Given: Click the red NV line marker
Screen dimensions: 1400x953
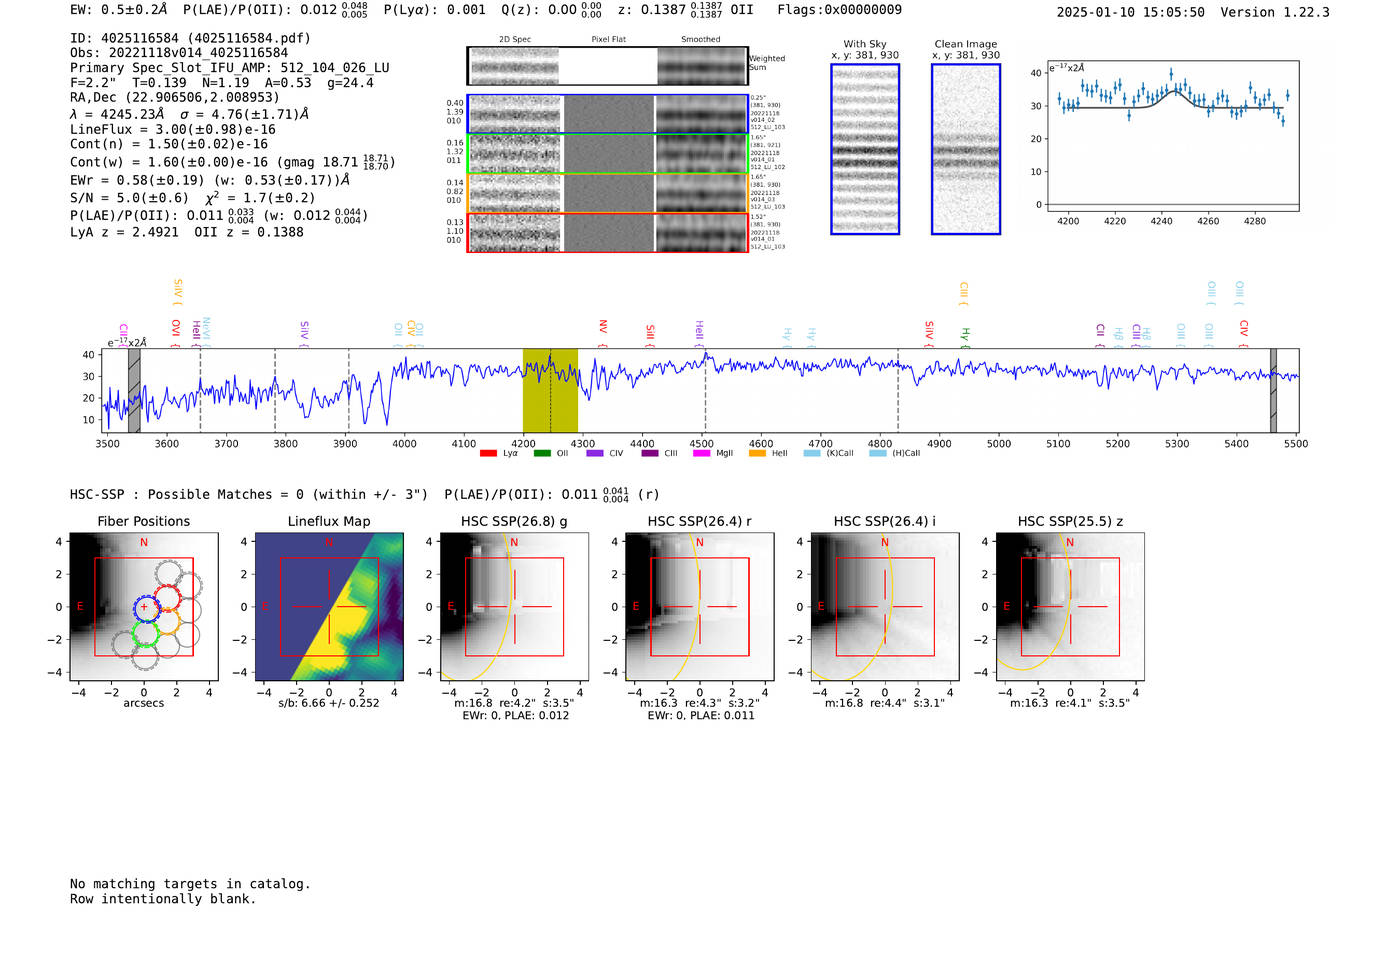Looking at the screenshot, I should coord(603,334).
